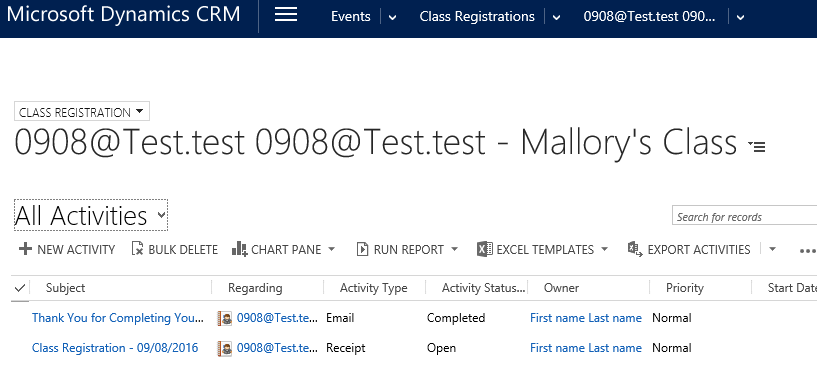Open the Thank You for Completing email

pyautogui.click(x=118, y=318)
